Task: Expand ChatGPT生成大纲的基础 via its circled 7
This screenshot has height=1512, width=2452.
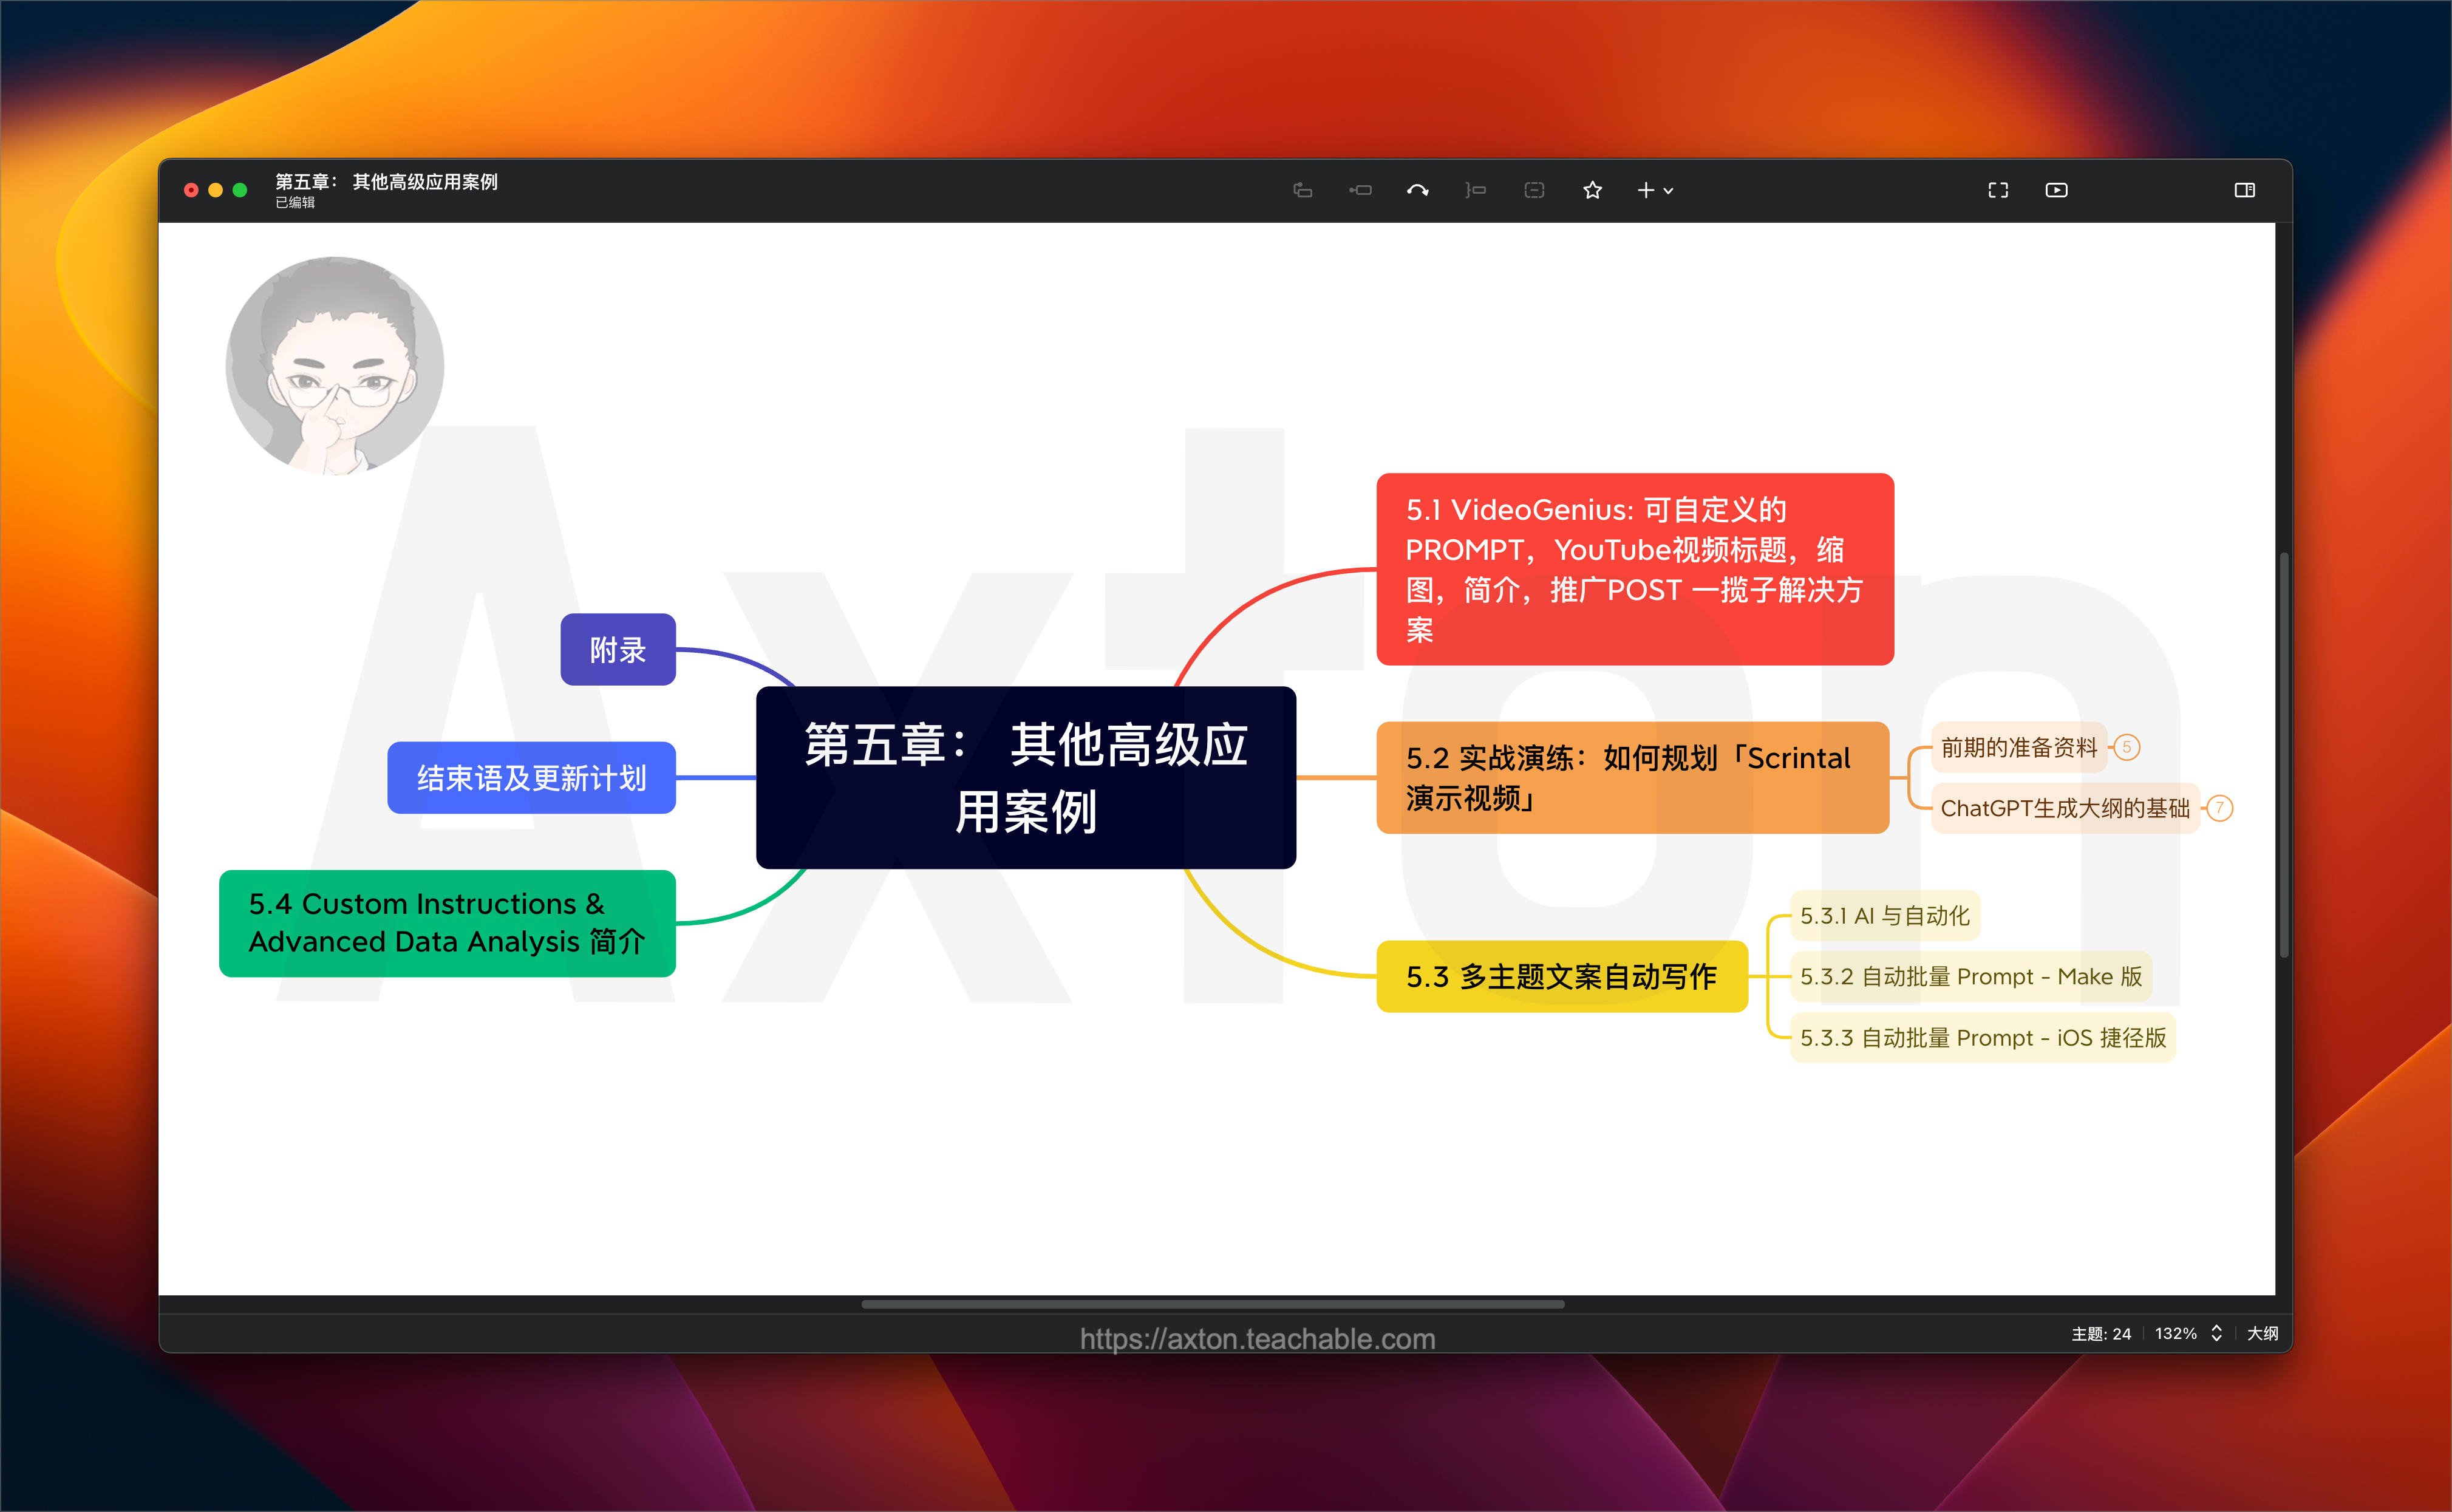Action: (2220, 808)
